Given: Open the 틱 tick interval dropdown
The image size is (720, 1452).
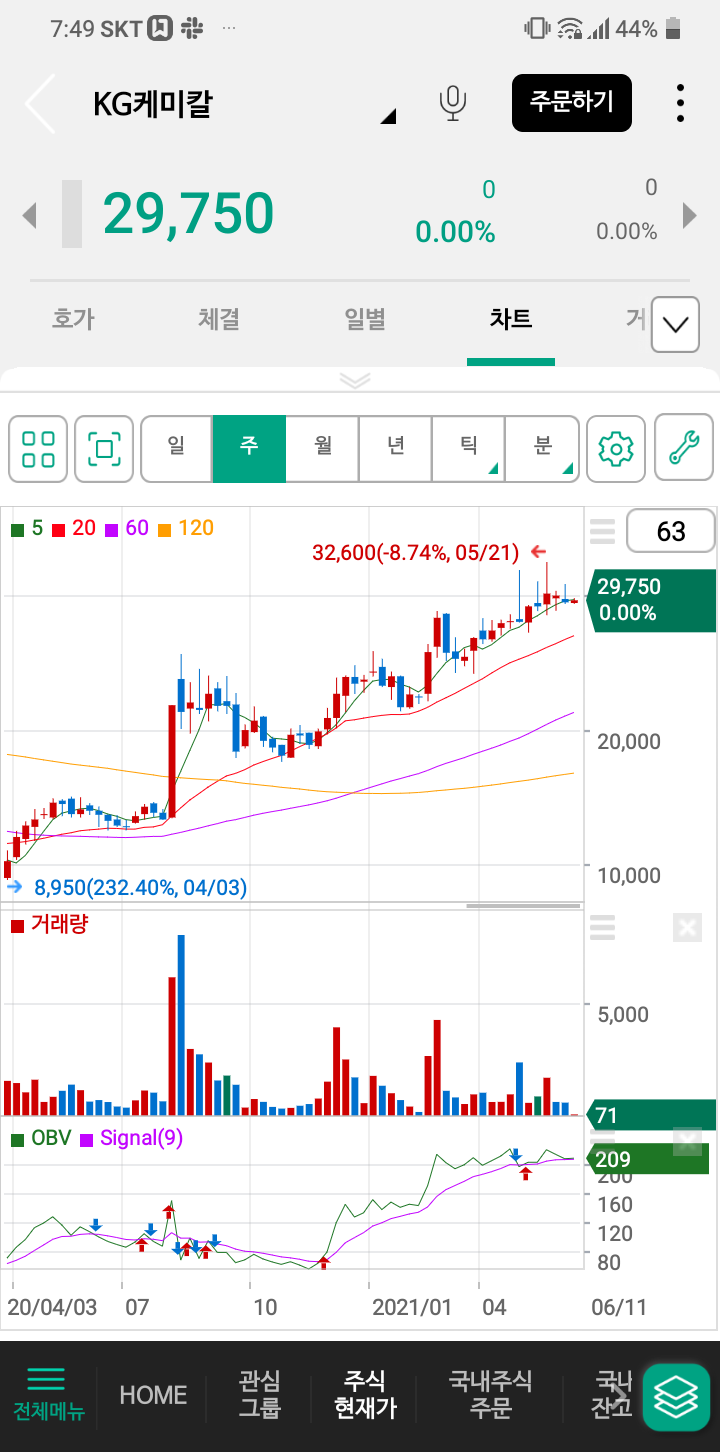Looking at the screenshot, I should pos(469,449).
